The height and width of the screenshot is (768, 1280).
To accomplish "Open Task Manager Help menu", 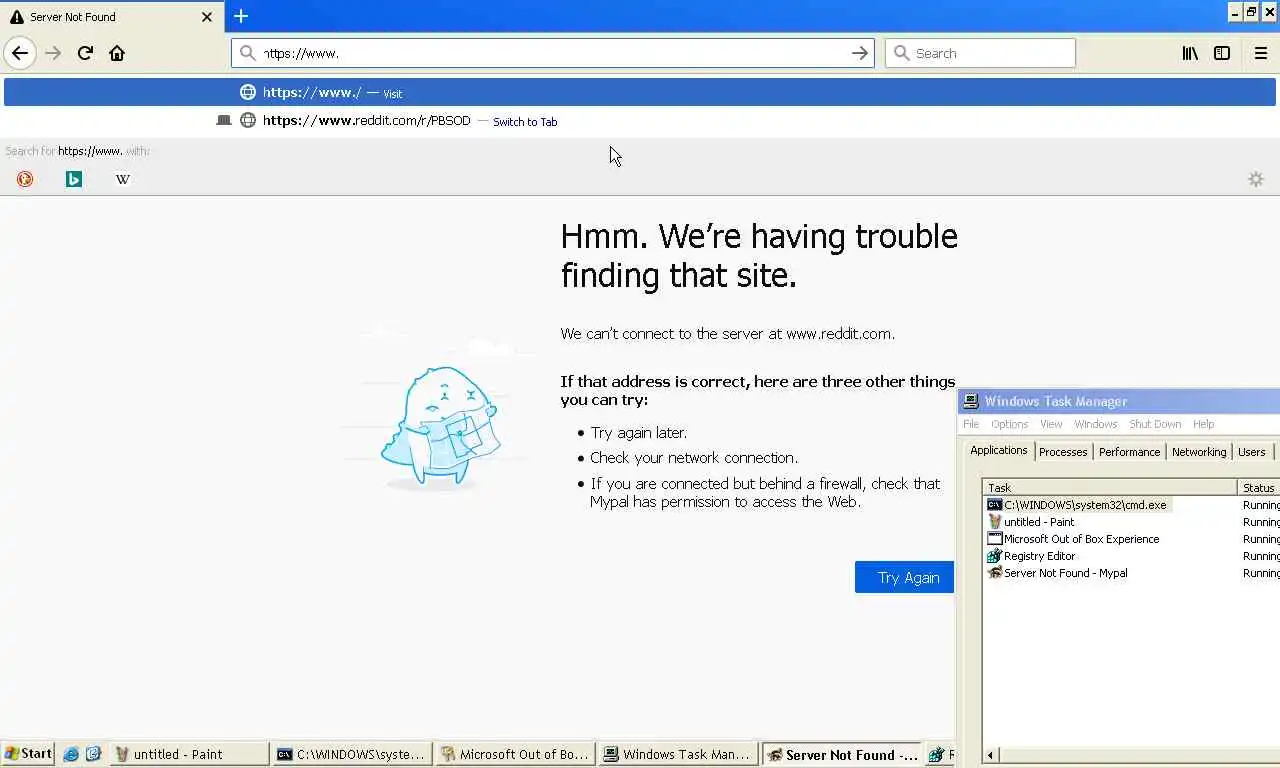I will (x=1204, y=424).
